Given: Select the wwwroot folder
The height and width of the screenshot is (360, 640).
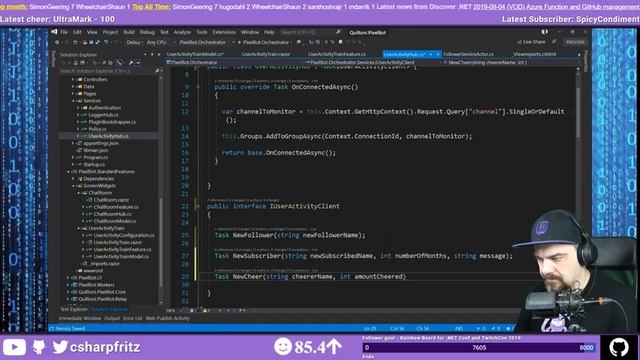Looking at the screenshot, I should point(93,271).
